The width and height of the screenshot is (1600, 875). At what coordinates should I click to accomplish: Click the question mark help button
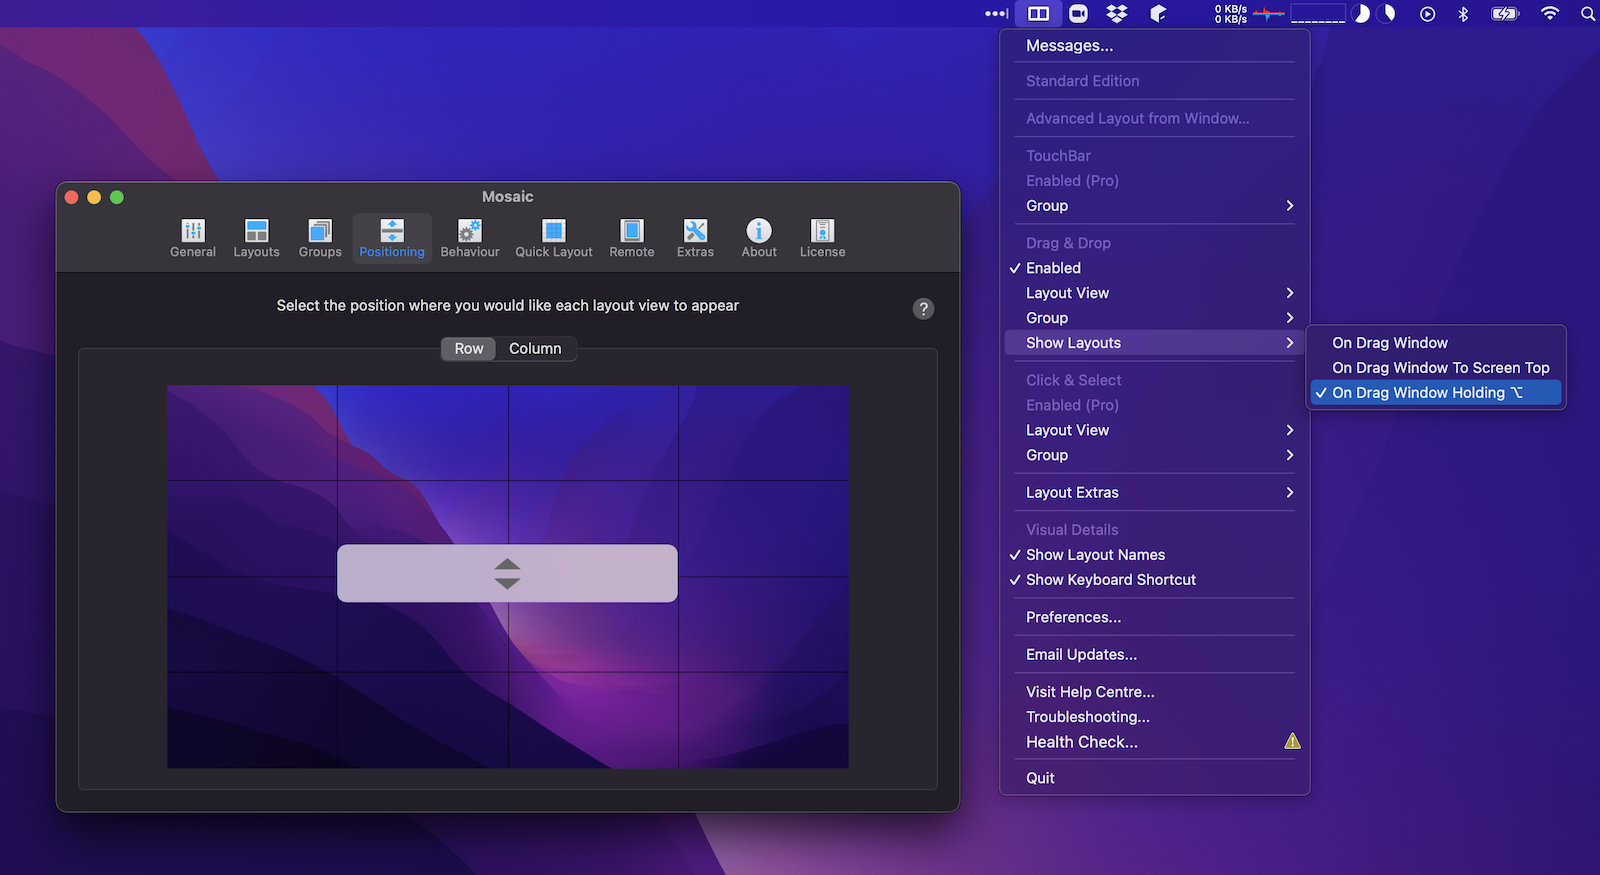point(923,309)
